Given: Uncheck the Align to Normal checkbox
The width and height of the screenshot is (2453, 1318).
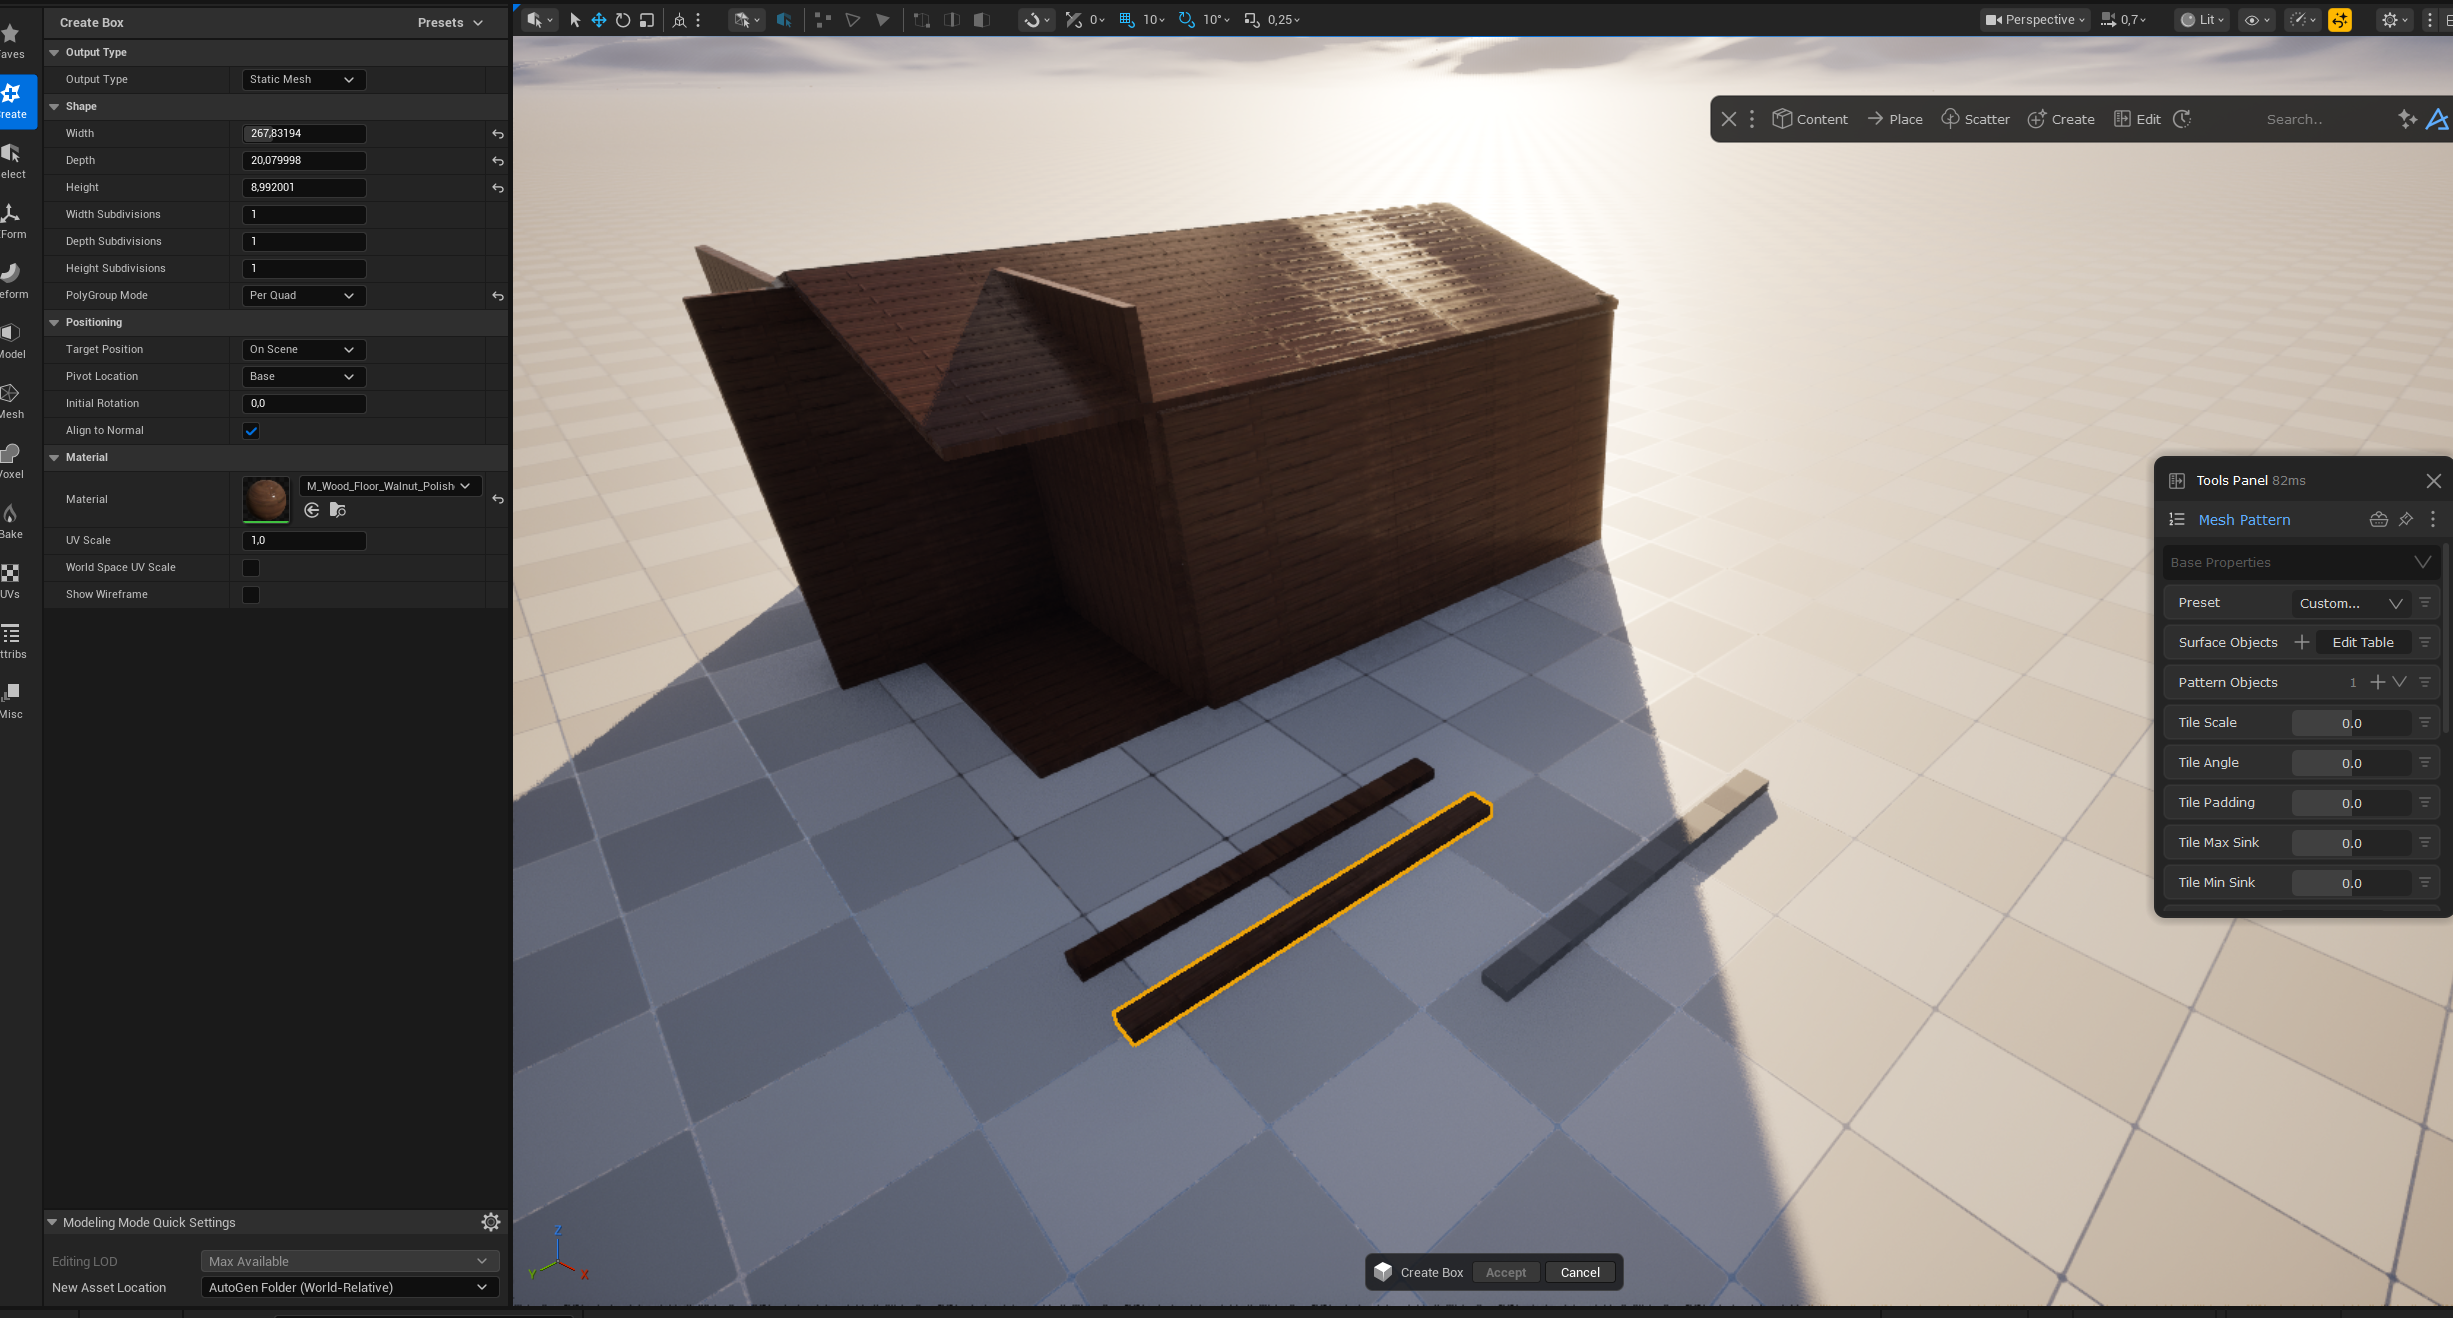Looking at the screenshot, I should click(251, 431).
